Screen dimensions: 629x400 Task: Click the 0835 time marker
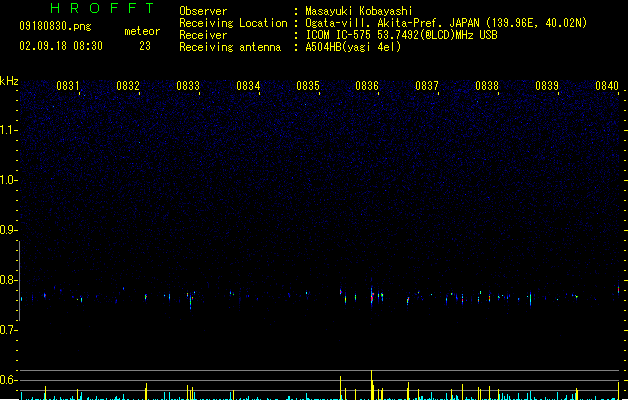(x=308, y=85)
